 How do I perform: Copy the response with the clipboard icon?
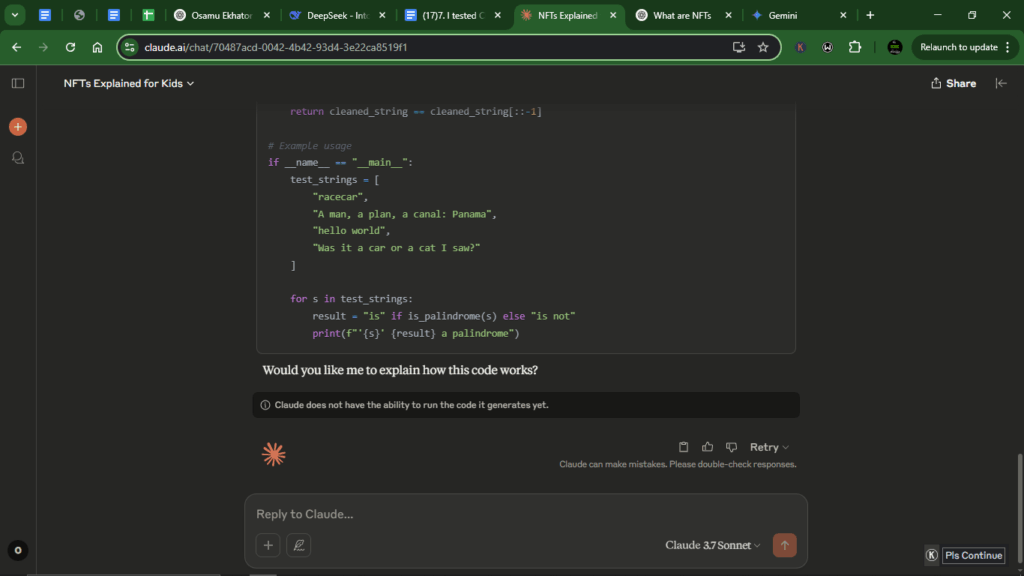tap(684, 447)
